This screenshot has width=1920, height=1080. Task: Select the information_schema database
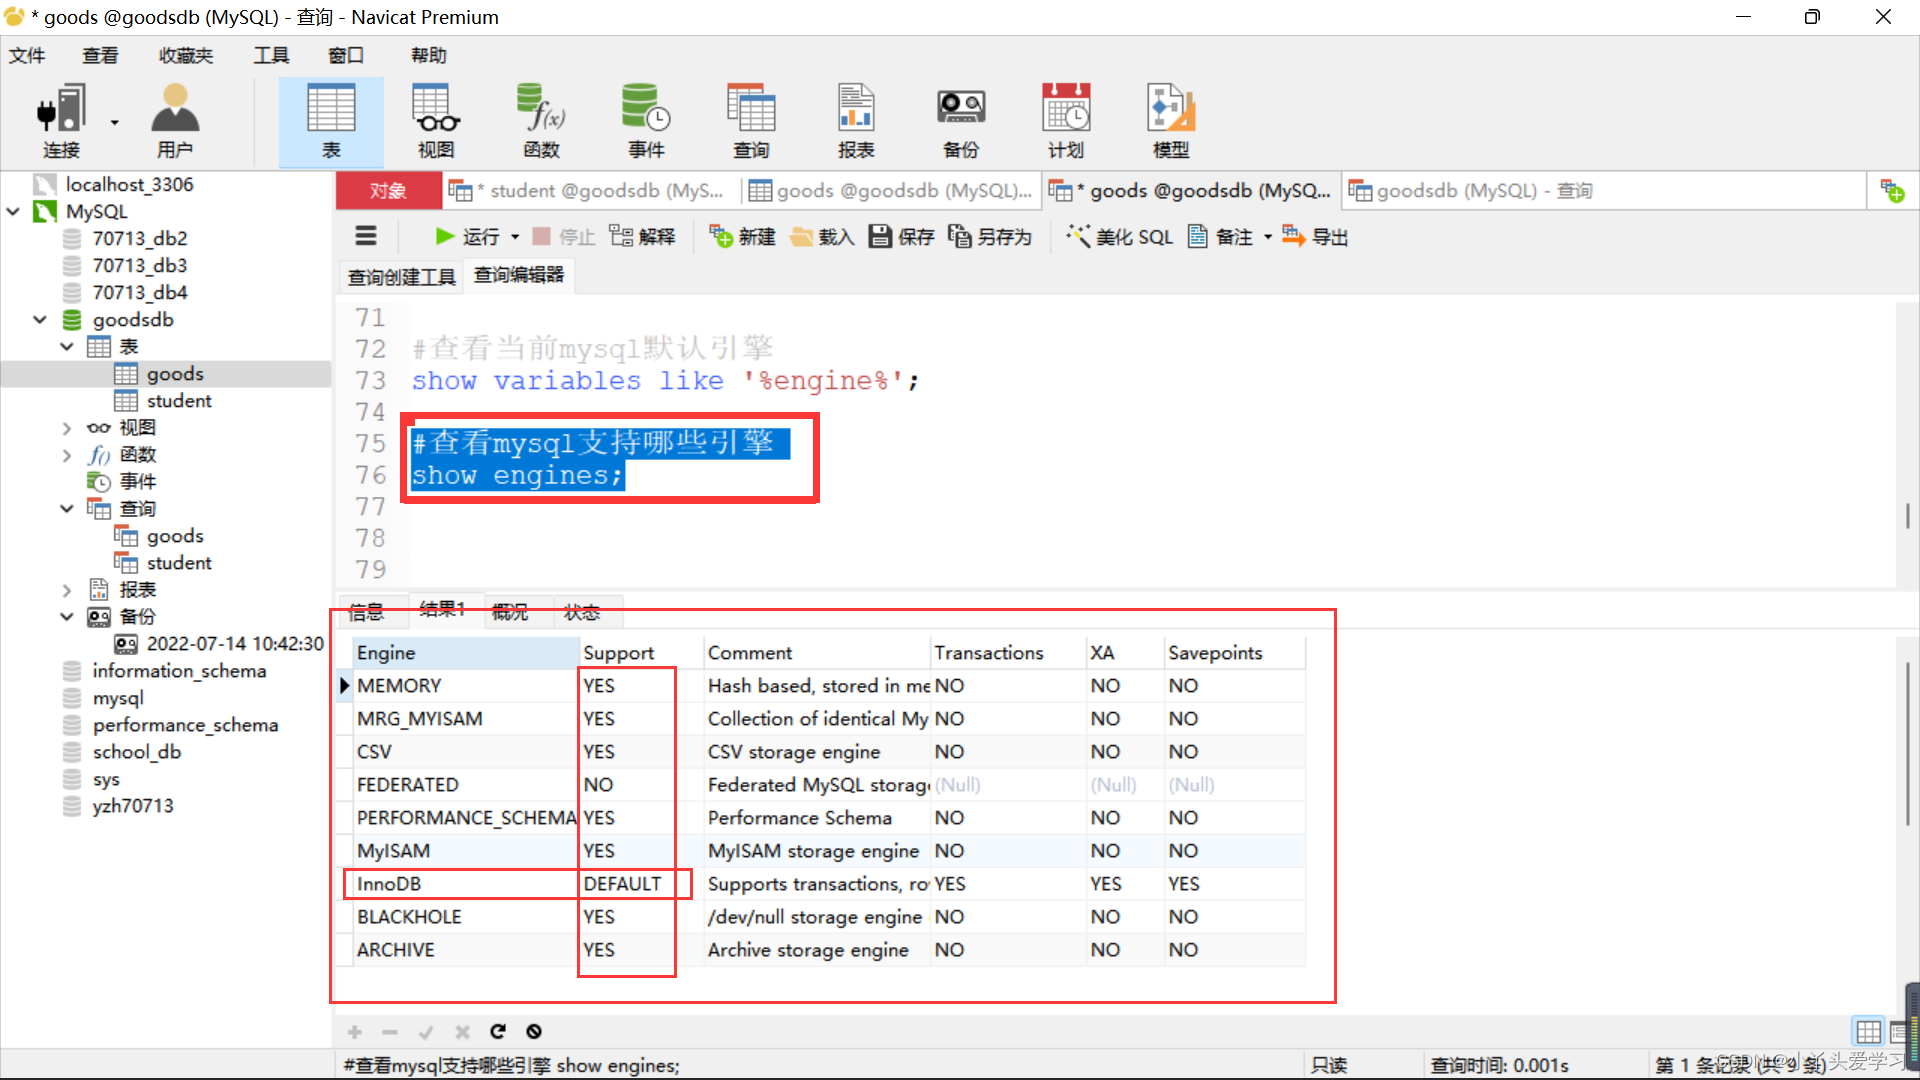point(179,670)
